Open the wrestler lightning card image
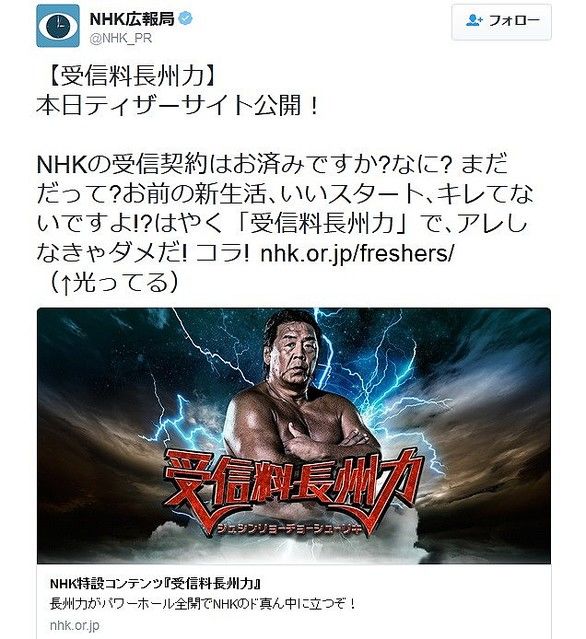This screenshot has width=586, height=639. (x=293, y=436)
